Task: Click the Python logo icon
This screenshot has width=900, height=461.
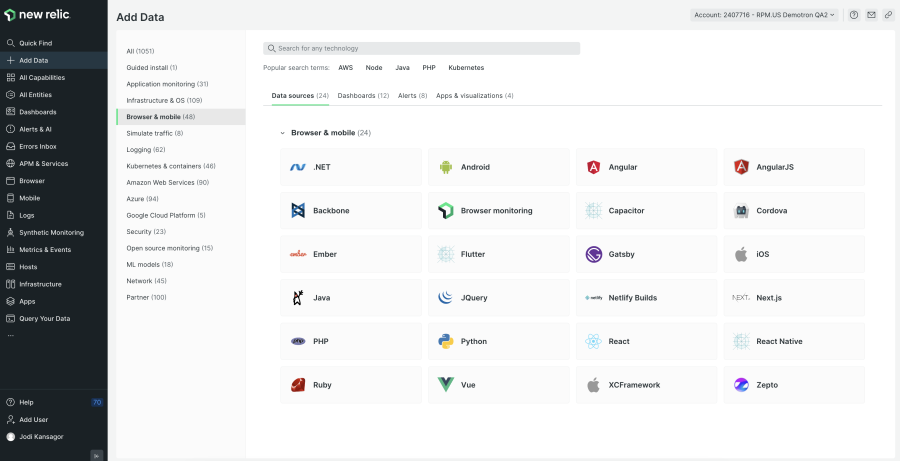Action: point(446,341)
